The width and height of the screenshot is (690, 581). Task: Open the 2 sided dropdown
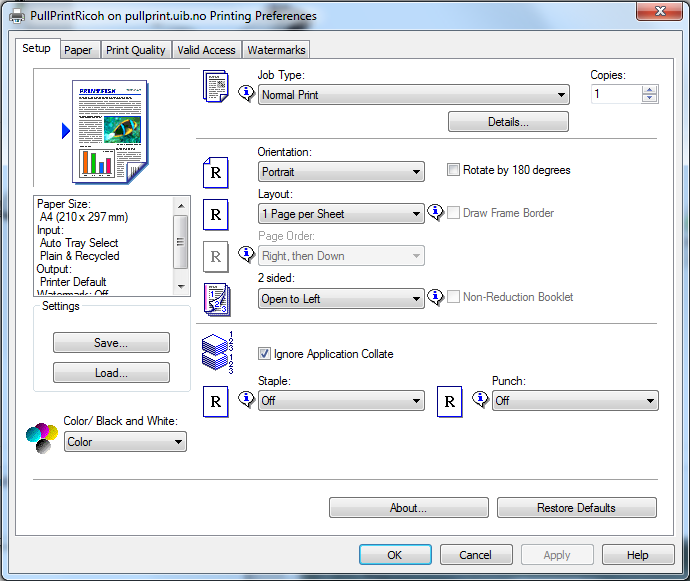[341, 298]
